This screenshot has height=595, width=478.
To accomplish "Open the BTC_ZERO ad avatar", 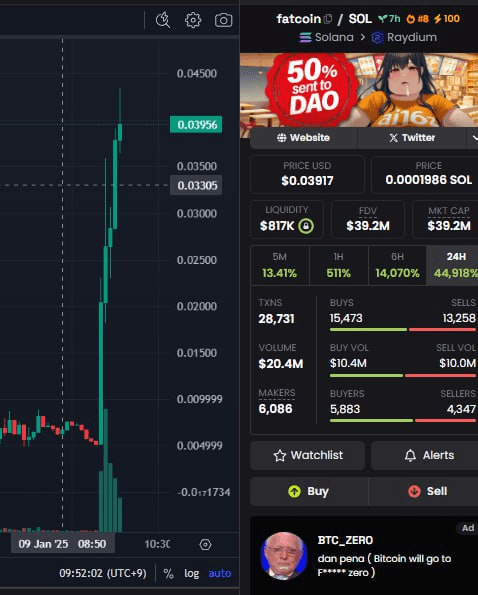I will [x=284, y=556].
